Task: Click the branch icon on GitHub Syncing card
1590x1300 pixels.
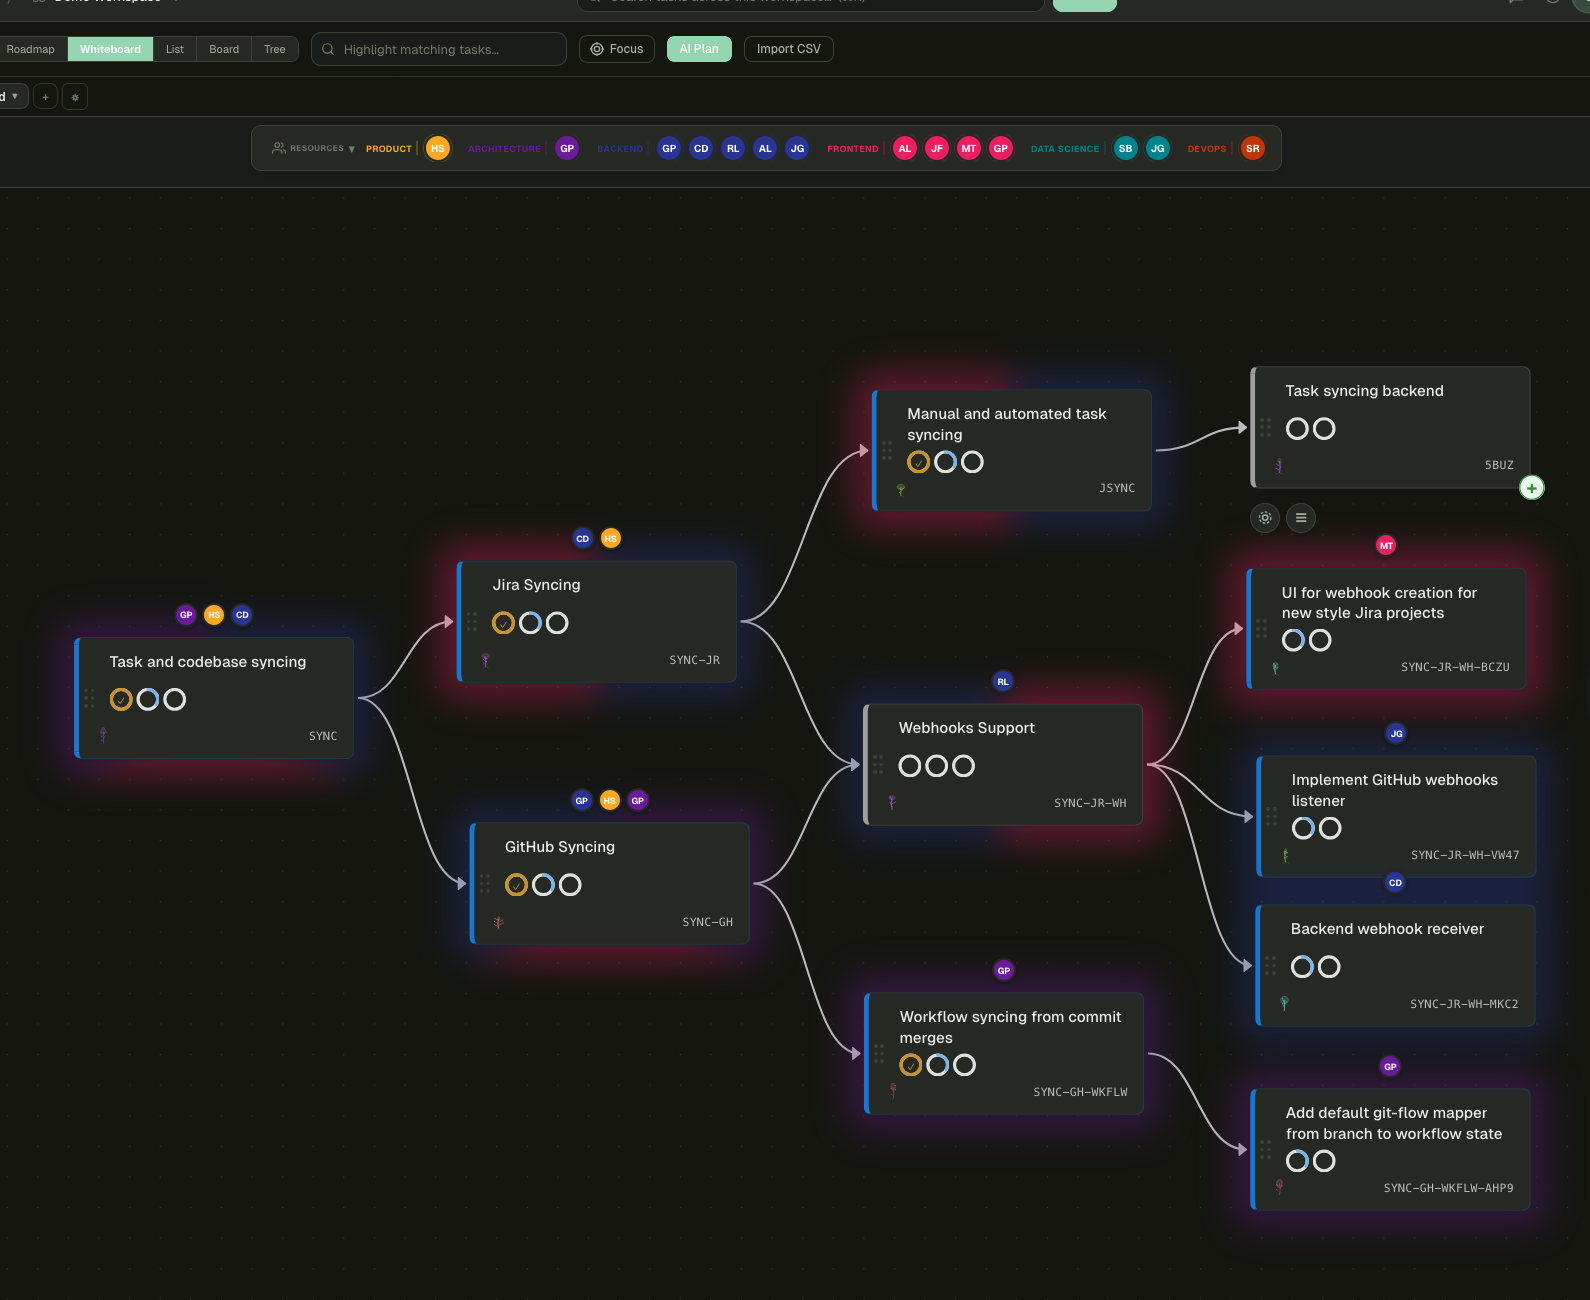Action: (x=498, y=922)
